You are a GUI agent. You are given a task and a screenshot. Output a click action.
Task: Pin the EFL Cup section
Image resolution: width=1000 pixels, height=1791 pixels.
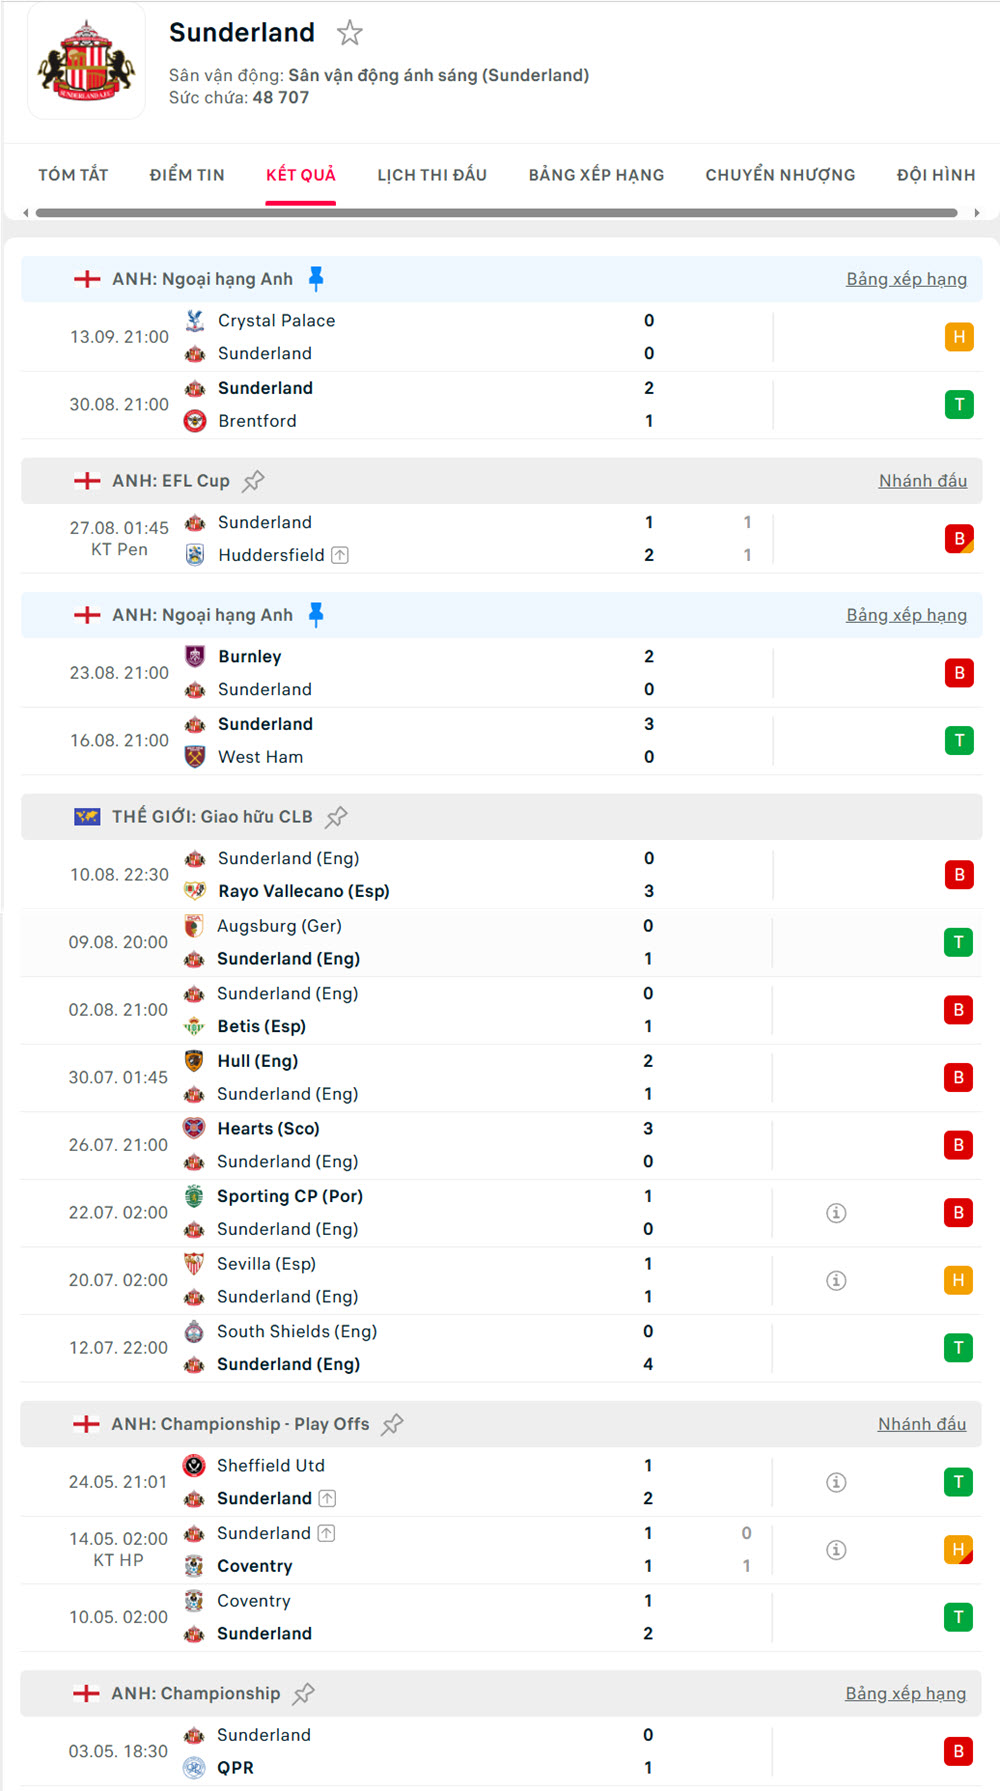click(x=255, y=480)
